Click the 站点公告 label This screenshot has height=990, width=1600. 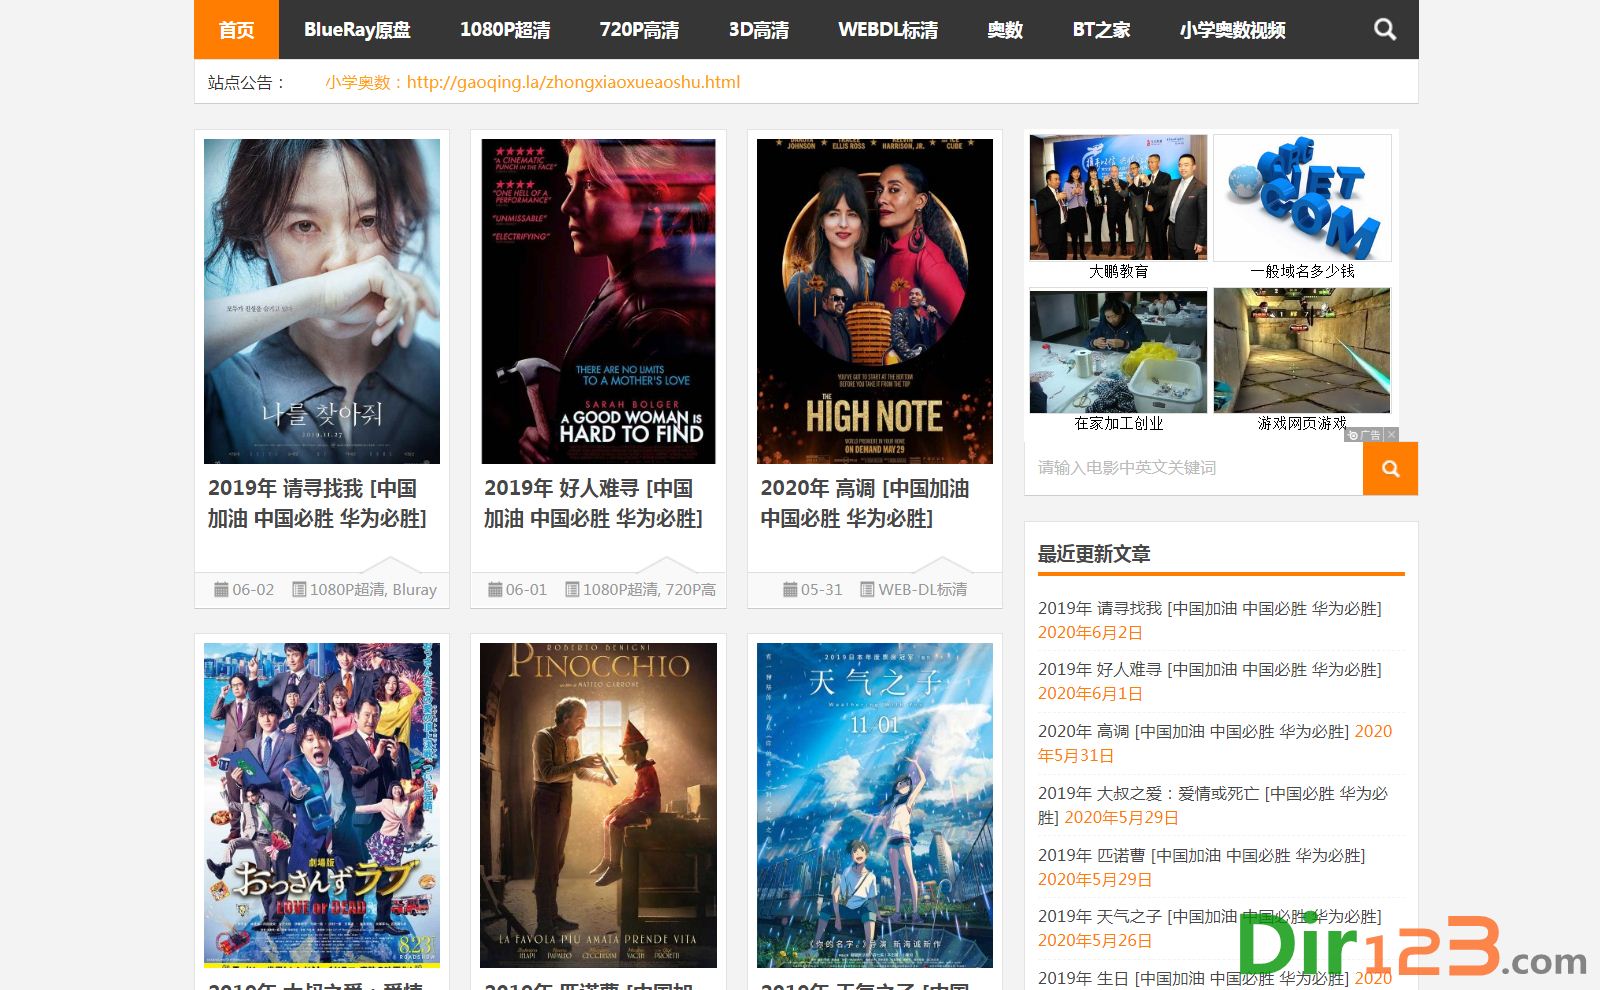pyautogui.click(x=246, y=82)
